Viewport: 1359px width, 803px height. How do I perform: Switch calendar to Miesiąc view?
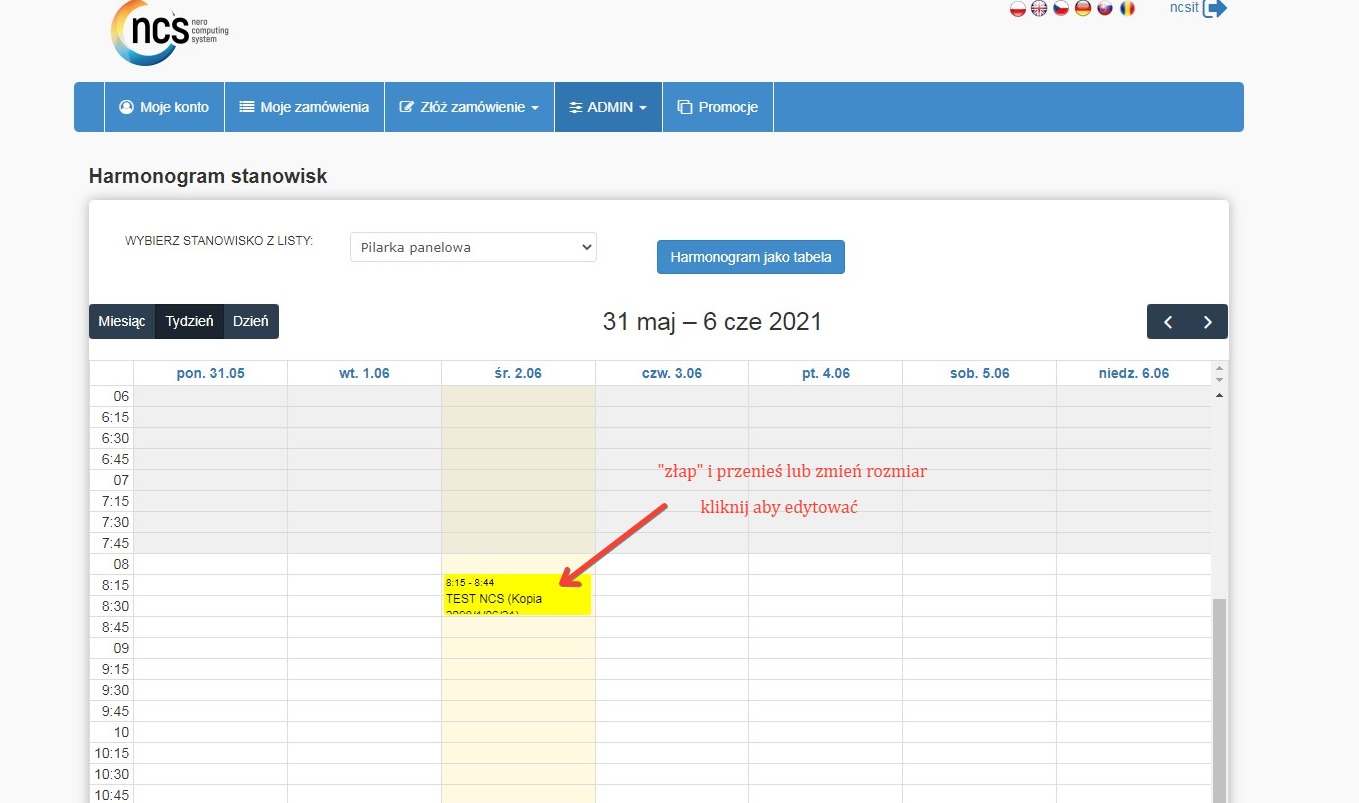122,322
